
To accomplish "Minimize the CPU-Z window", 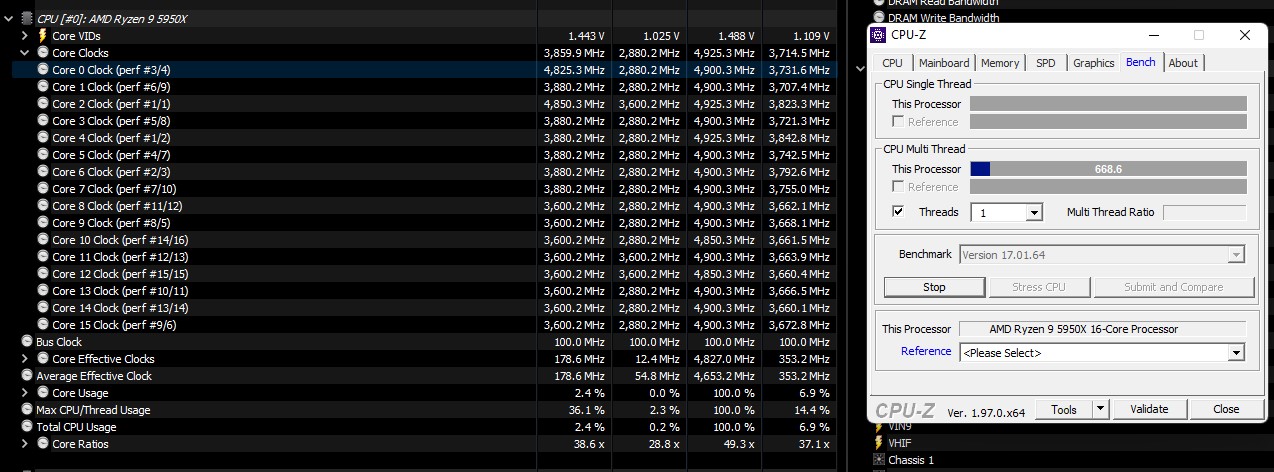I will 1155,35.
